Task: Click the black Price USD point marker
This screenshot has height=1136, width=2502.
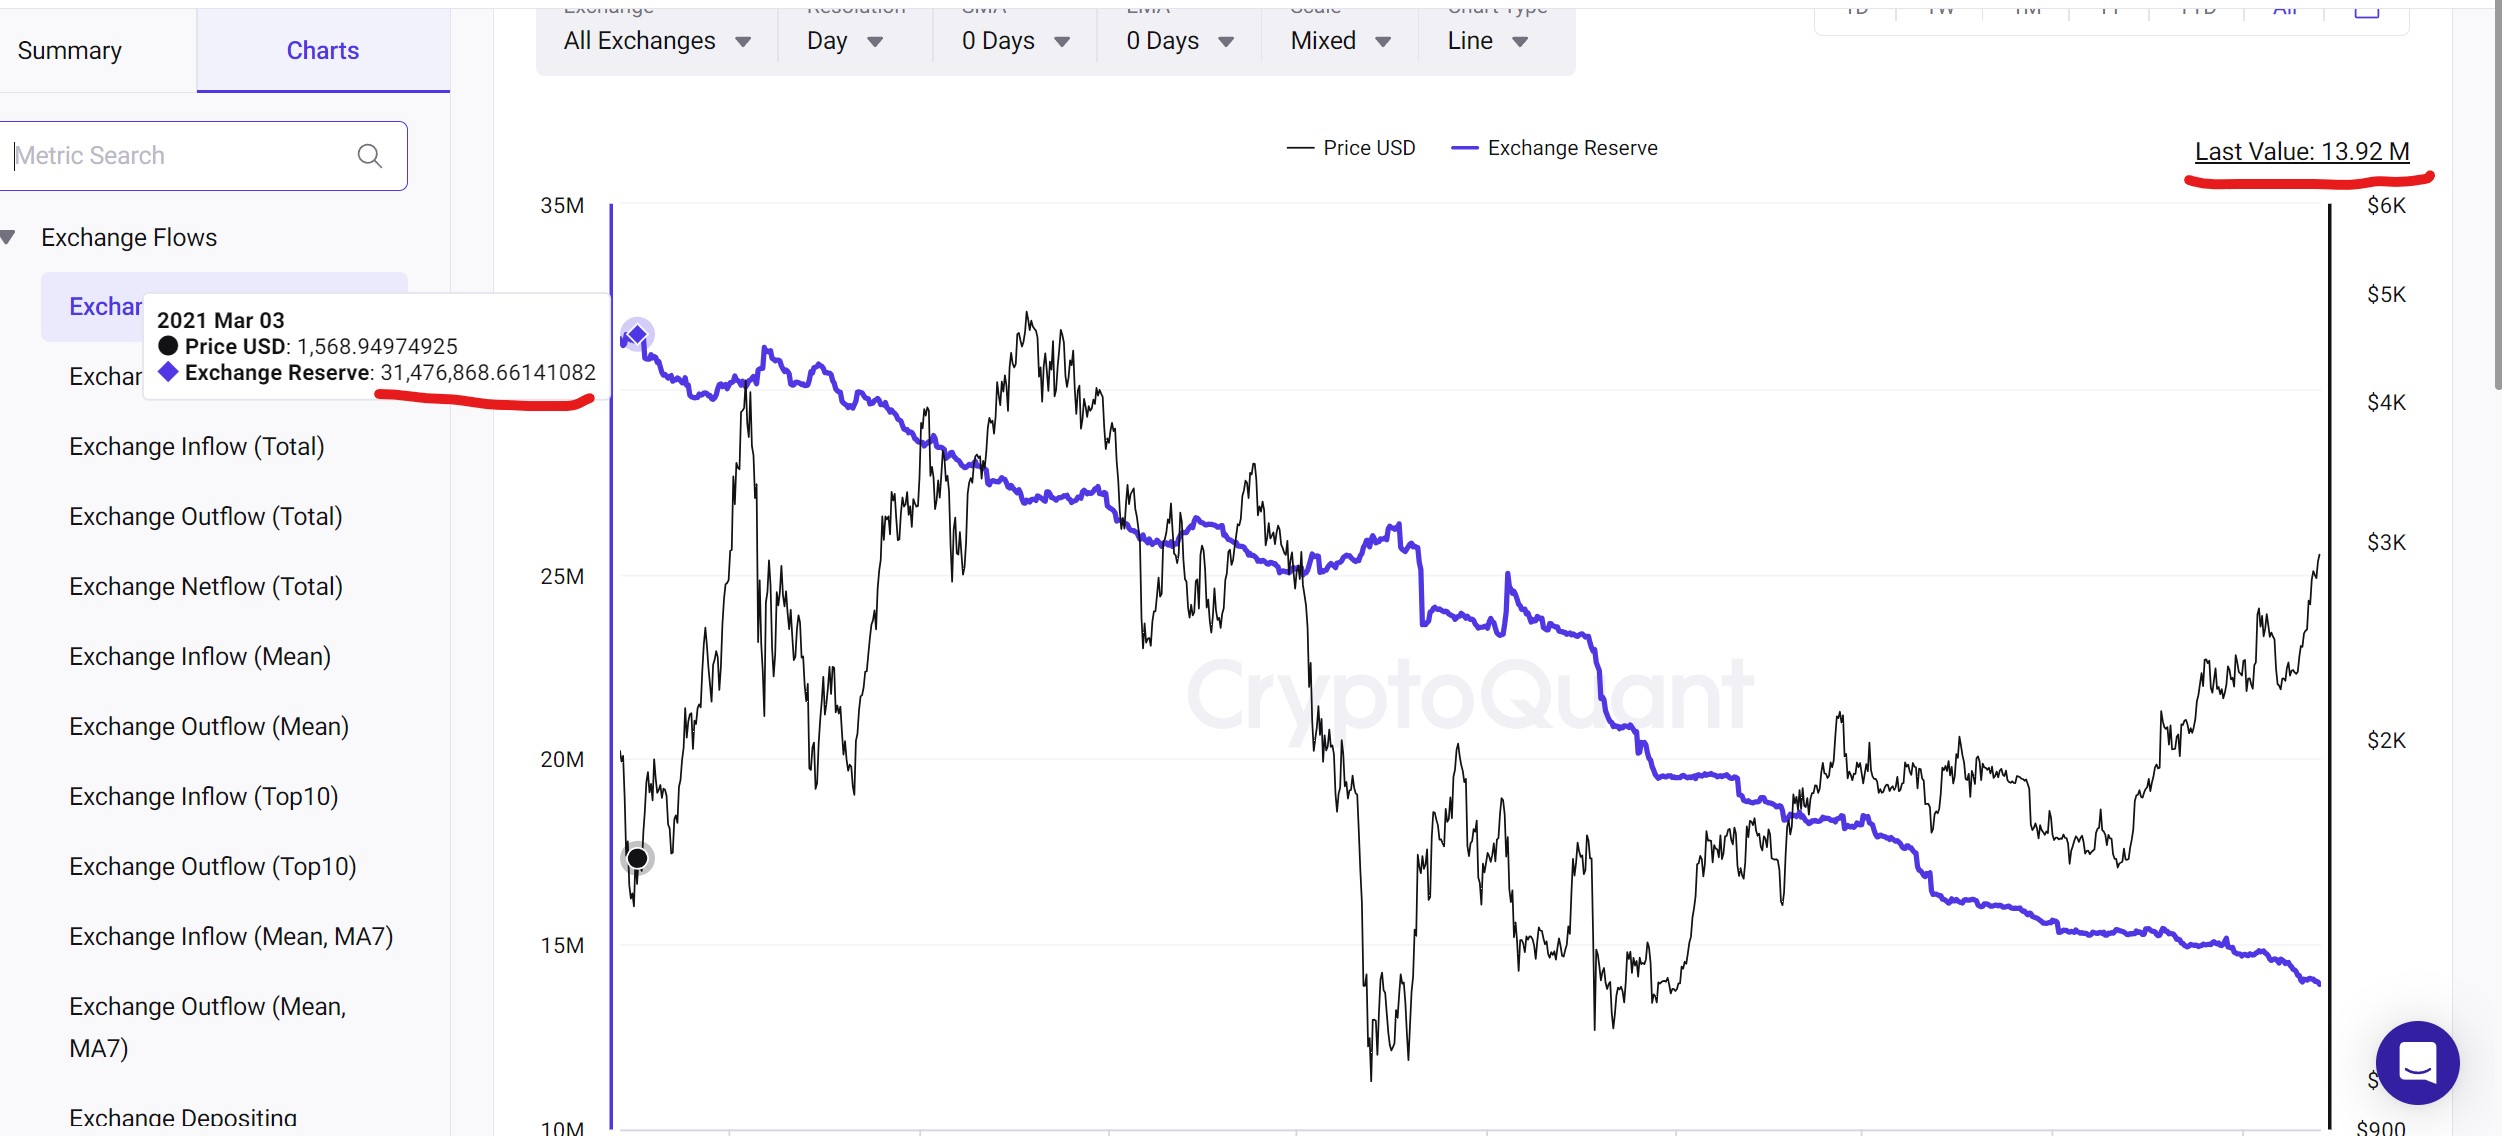Action: coord(637,858)
